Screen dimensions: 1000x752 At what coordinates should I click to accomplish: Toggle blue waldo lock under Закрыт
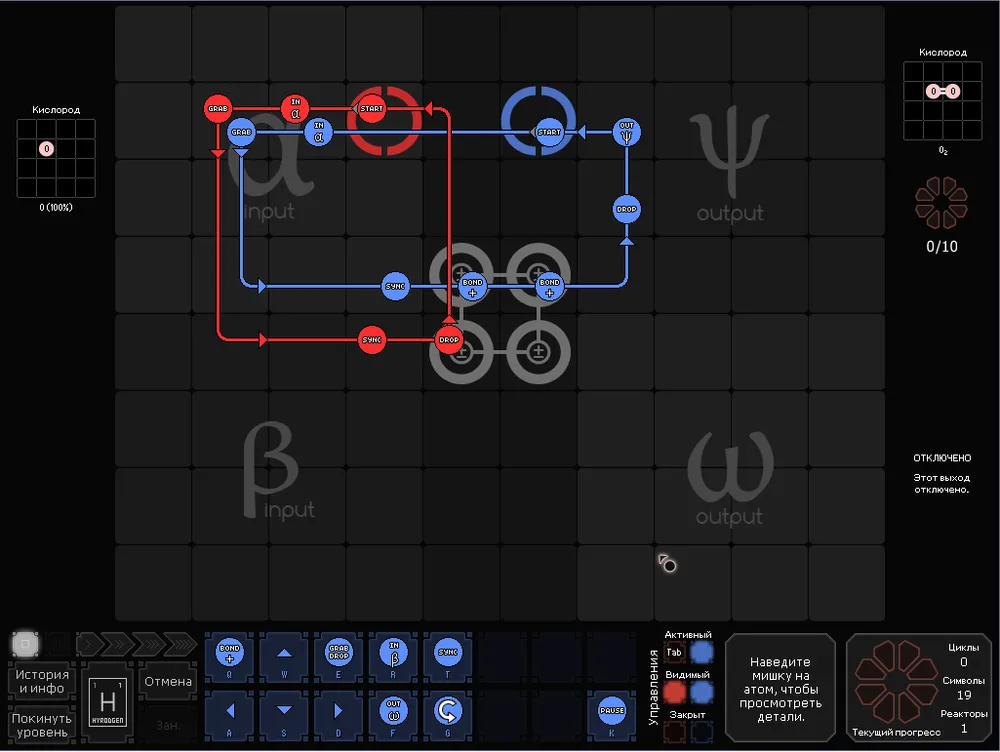pos(702,732)
